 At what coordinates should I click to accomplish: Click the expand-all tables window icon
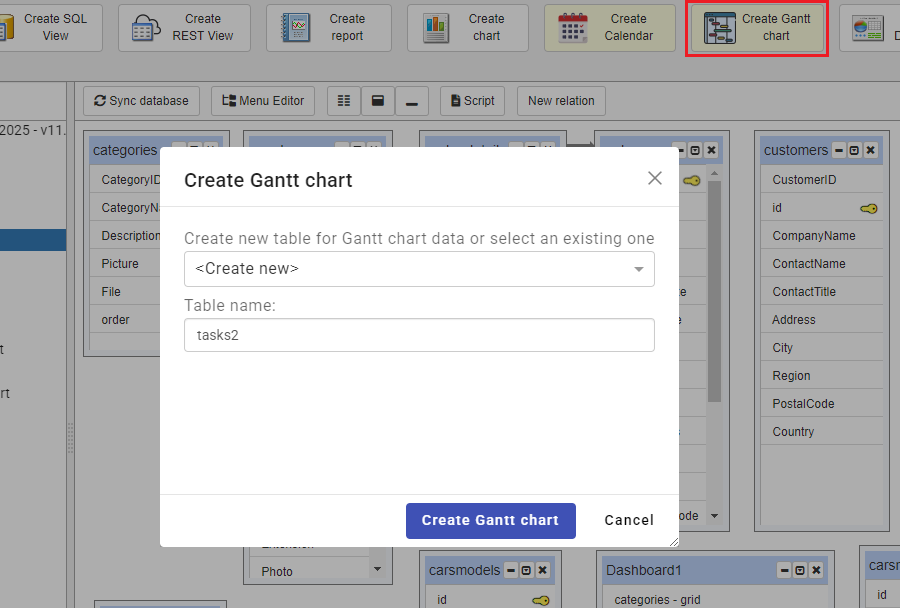(x=378, y=101)
